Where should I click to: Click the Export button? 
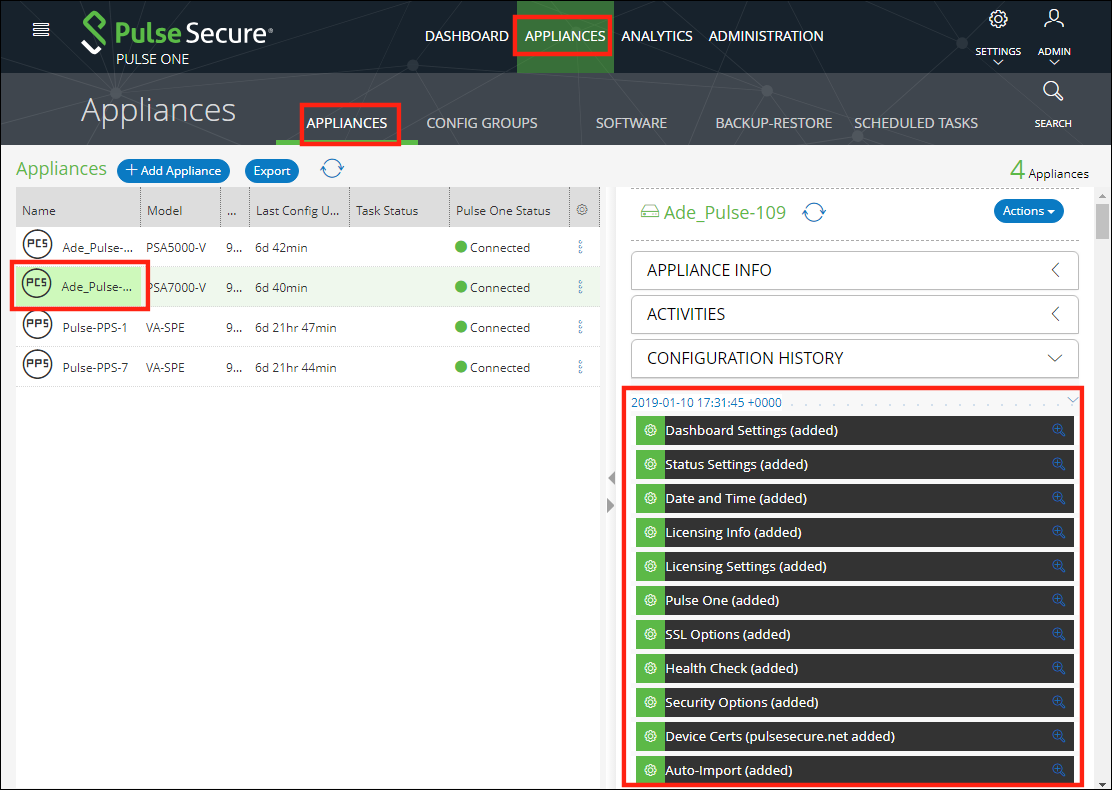pyautogui.click(x=272, y=171)
